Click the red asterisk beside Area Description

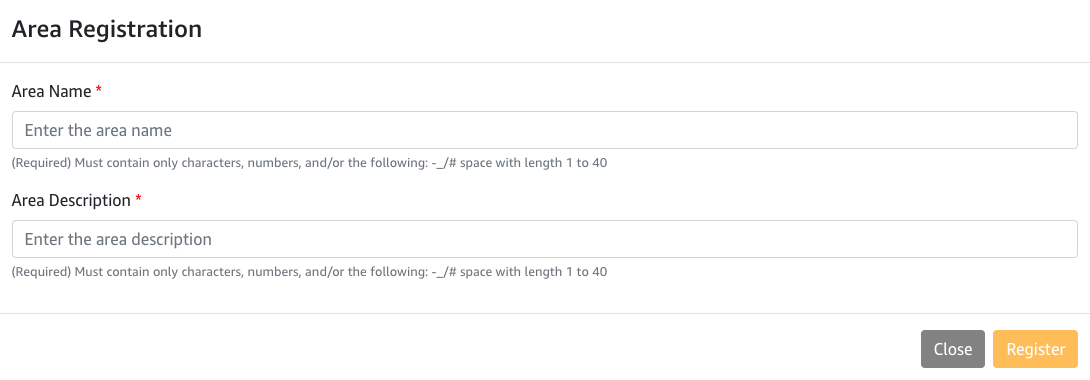coord(138,199)
